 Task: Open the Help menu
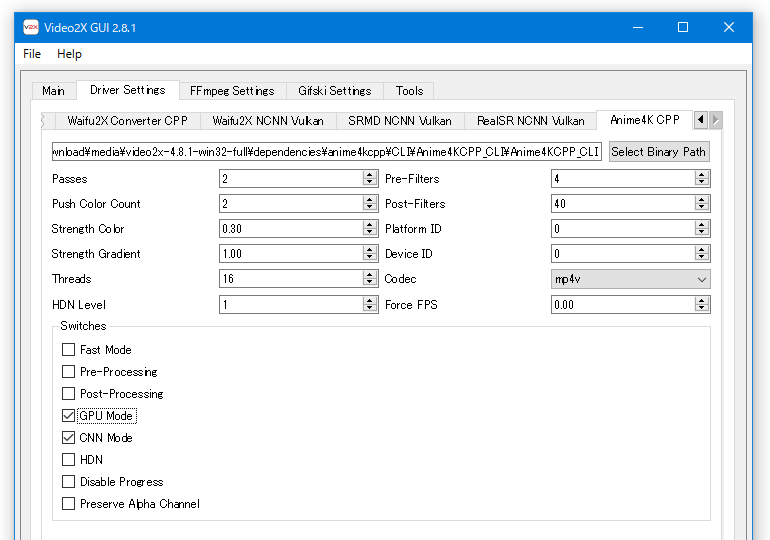[x=69, y=54]
